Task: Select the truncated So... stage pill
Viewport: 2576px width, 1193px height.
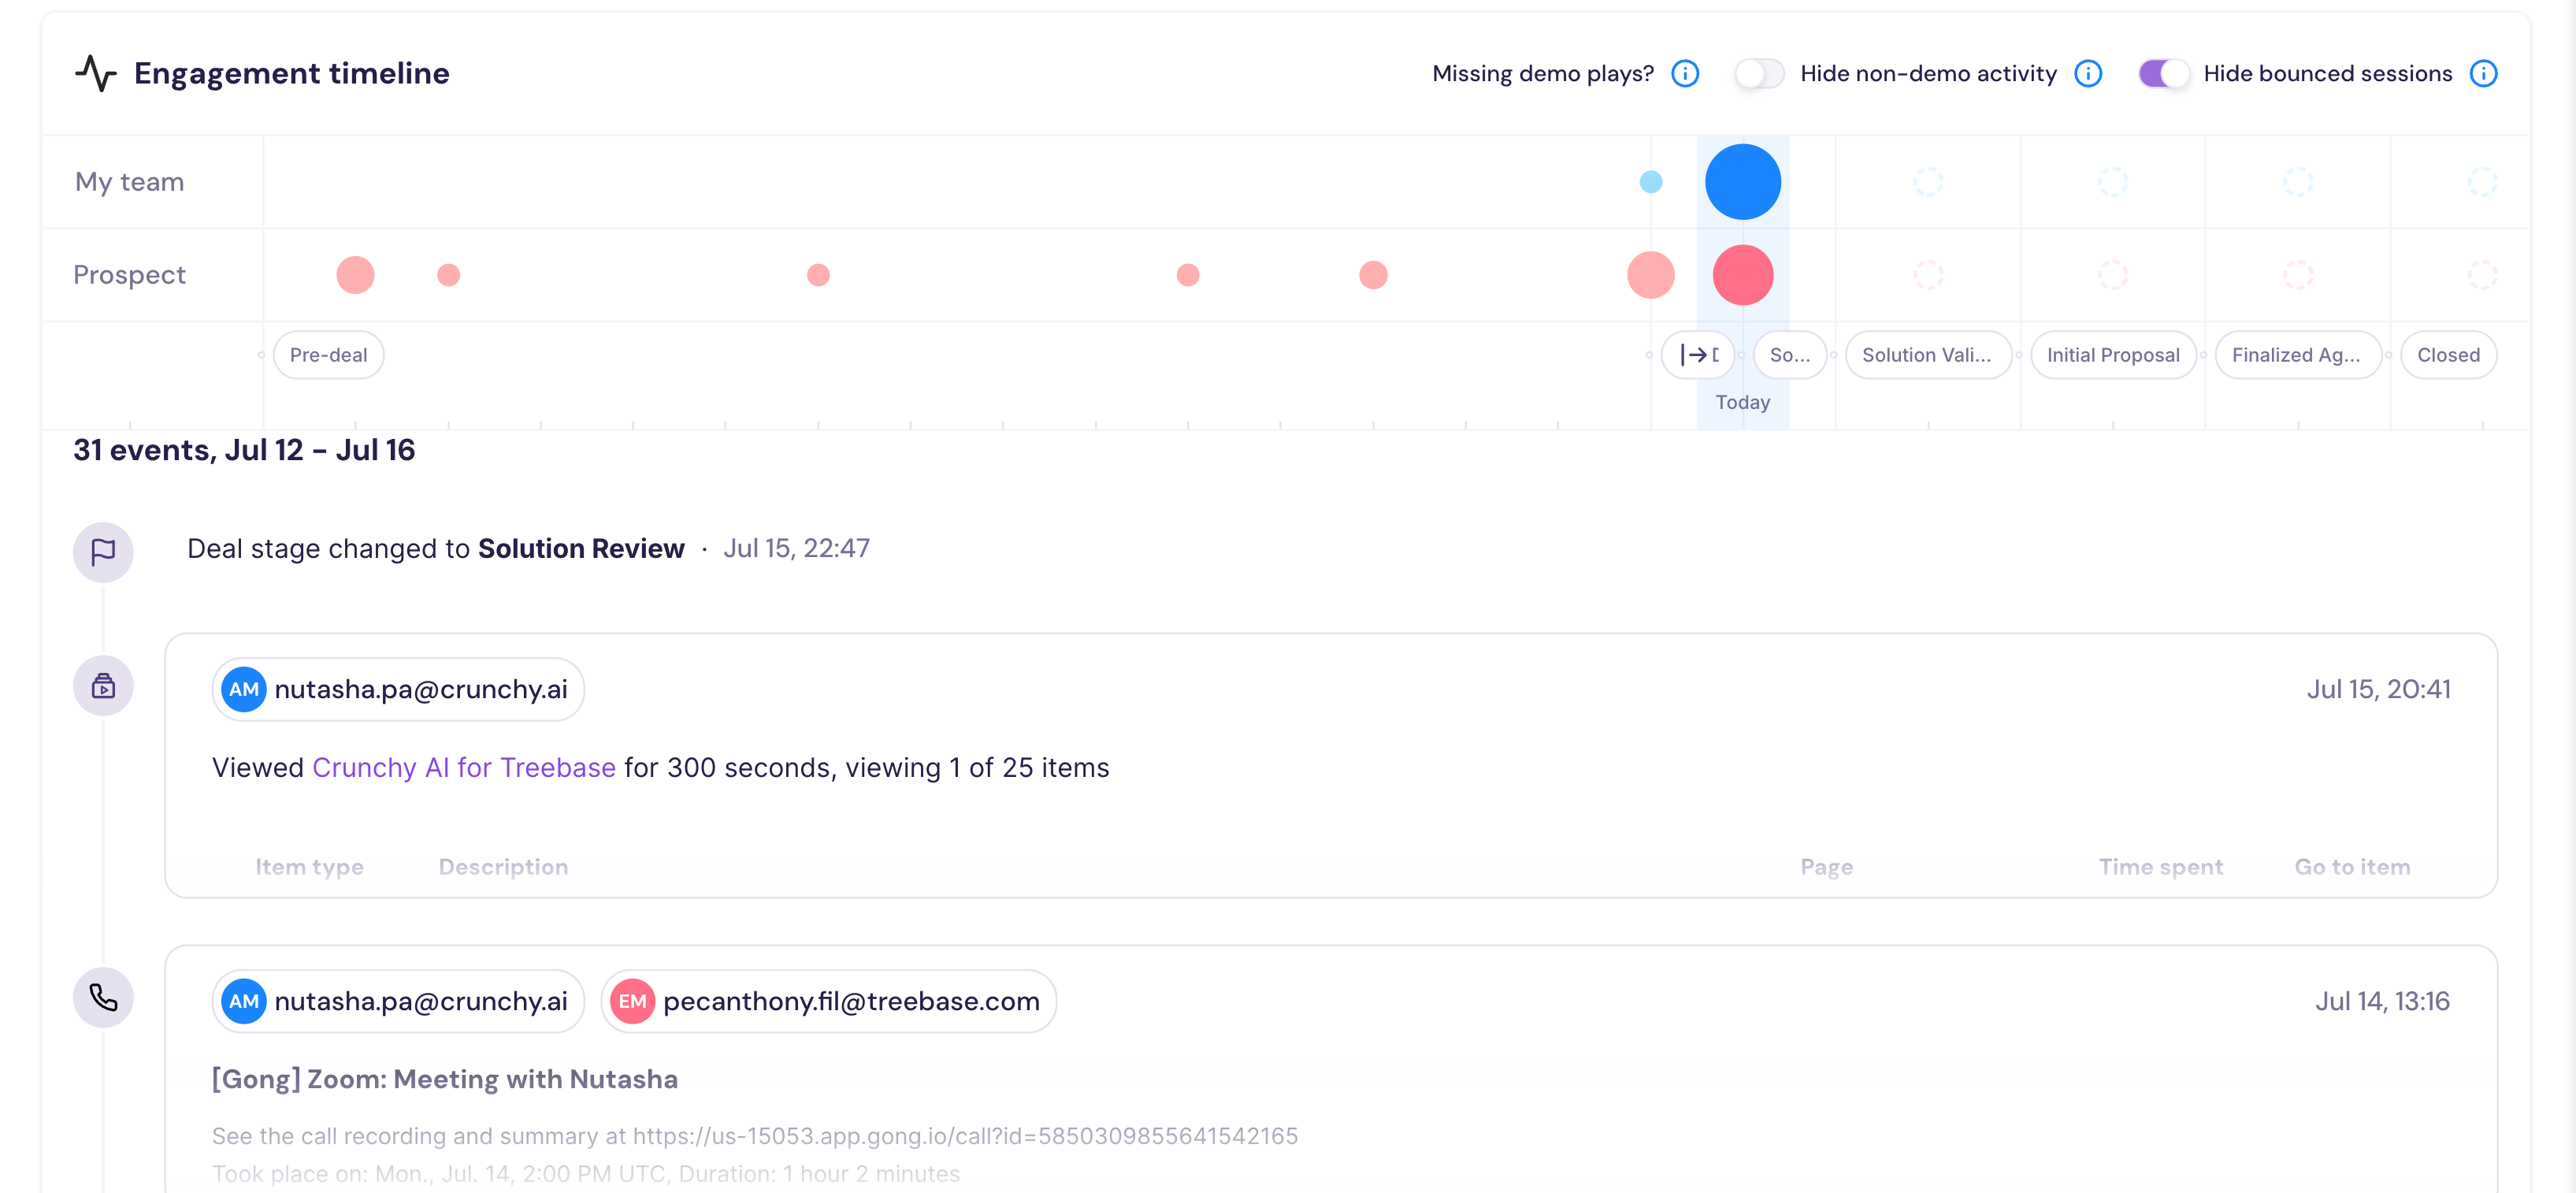Action: pyautogui.click(x=1790, y=355)
